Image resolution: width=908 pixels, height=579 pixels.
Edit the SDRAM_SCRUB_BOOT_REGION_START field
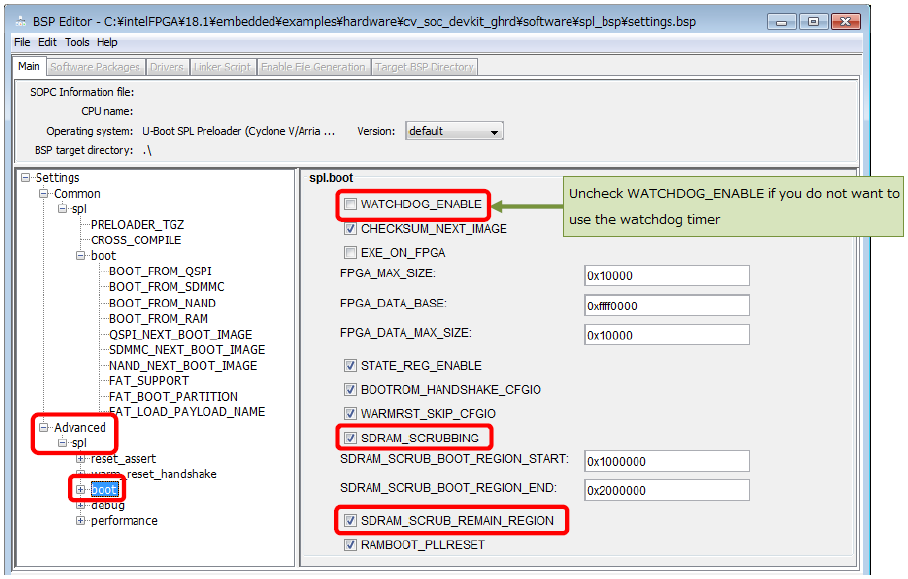tap(666, 461)
